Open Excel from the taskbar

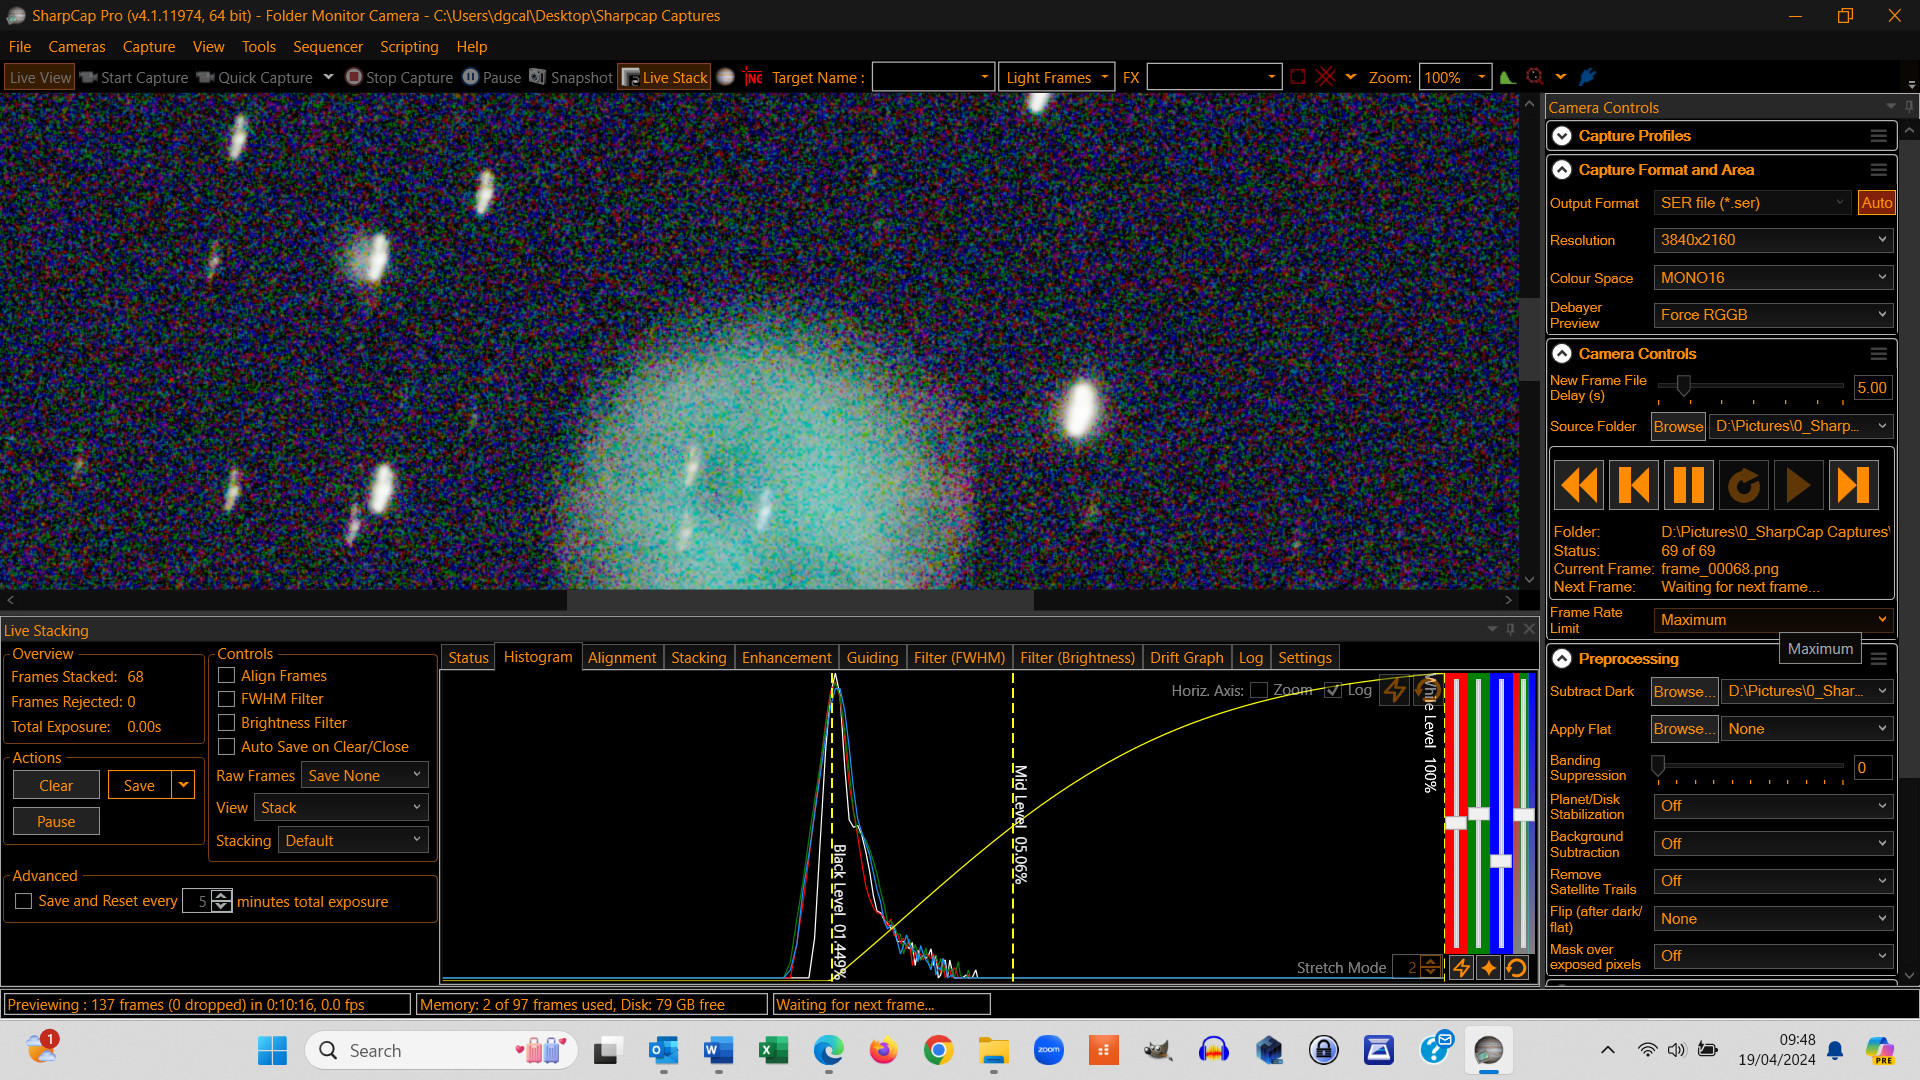coord(774,1050)
